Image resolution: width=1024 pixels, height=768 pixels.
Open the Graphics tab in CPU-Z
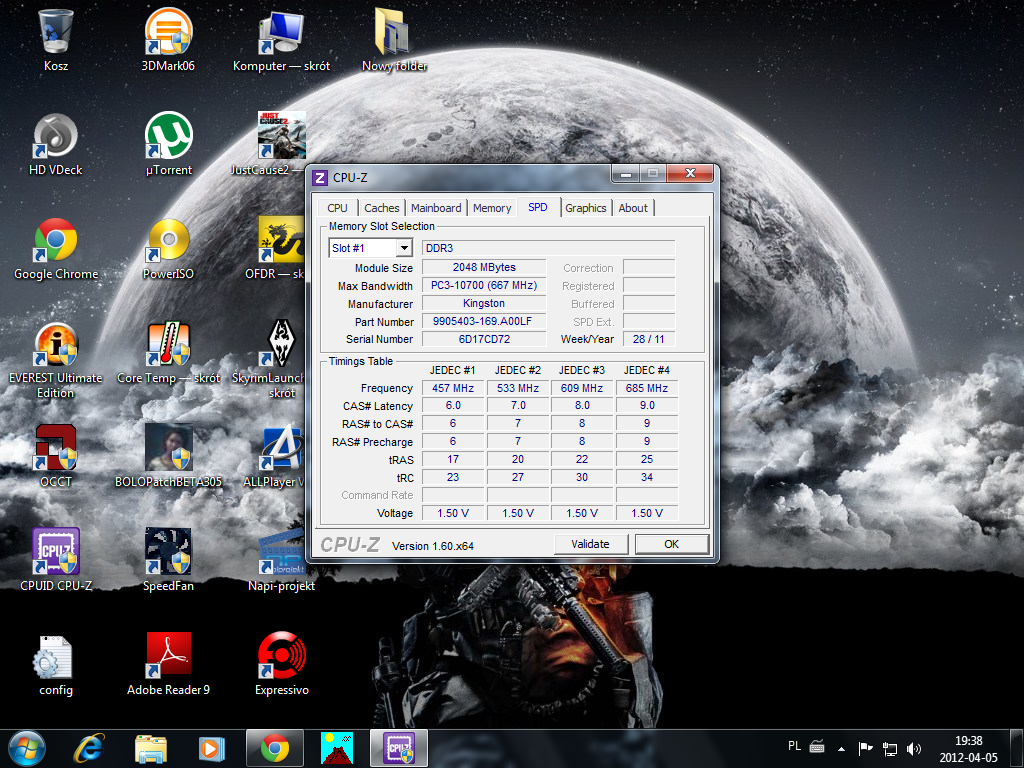pos(585,208)
